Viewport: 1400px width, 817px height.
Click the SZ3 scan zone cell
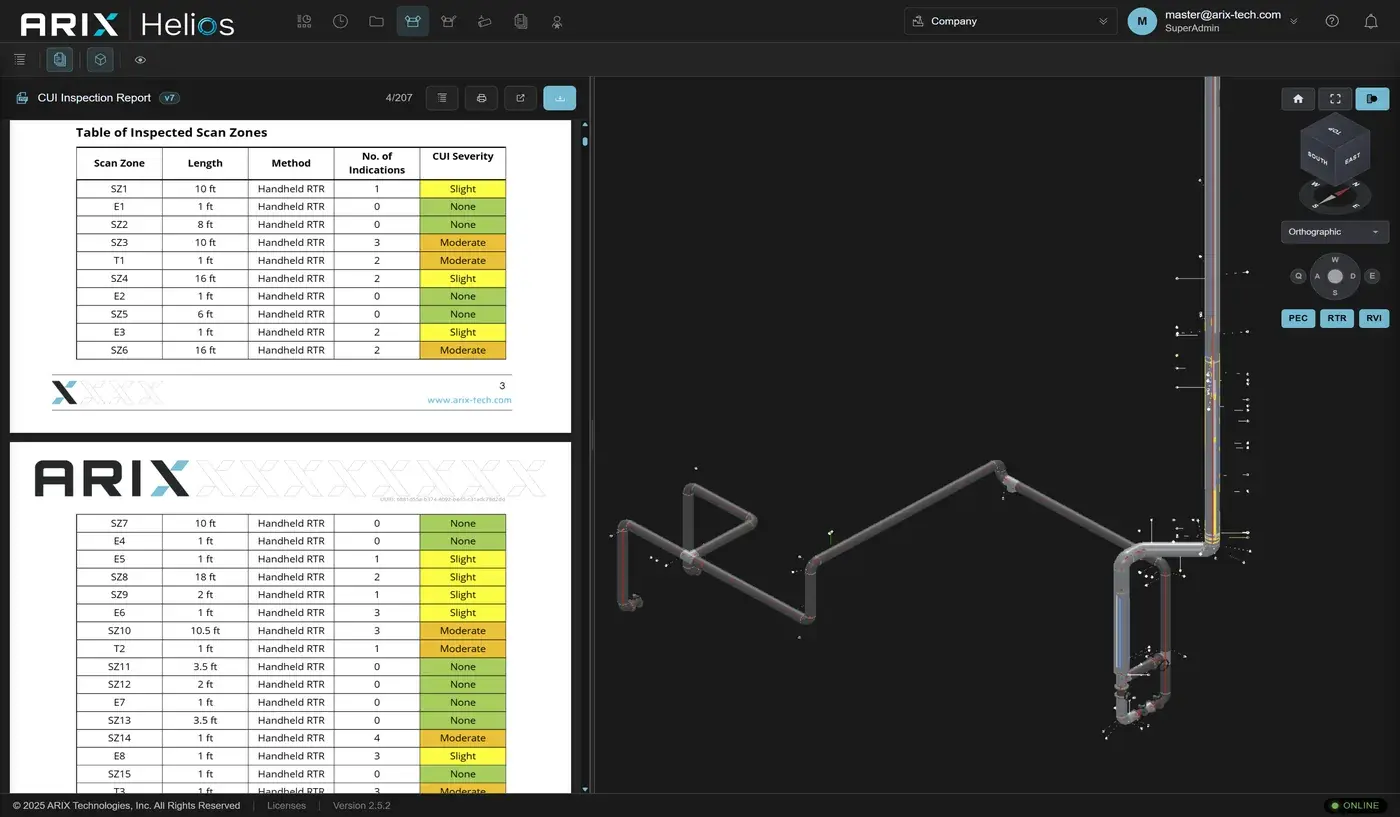tap(119, 242)
